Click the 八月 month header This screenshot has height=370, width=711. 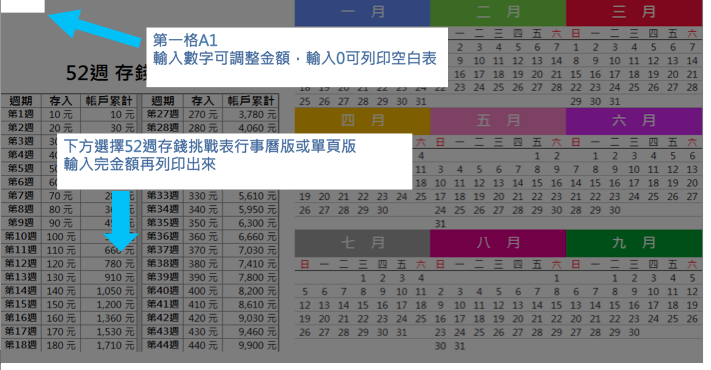click(x=498, y=243)
